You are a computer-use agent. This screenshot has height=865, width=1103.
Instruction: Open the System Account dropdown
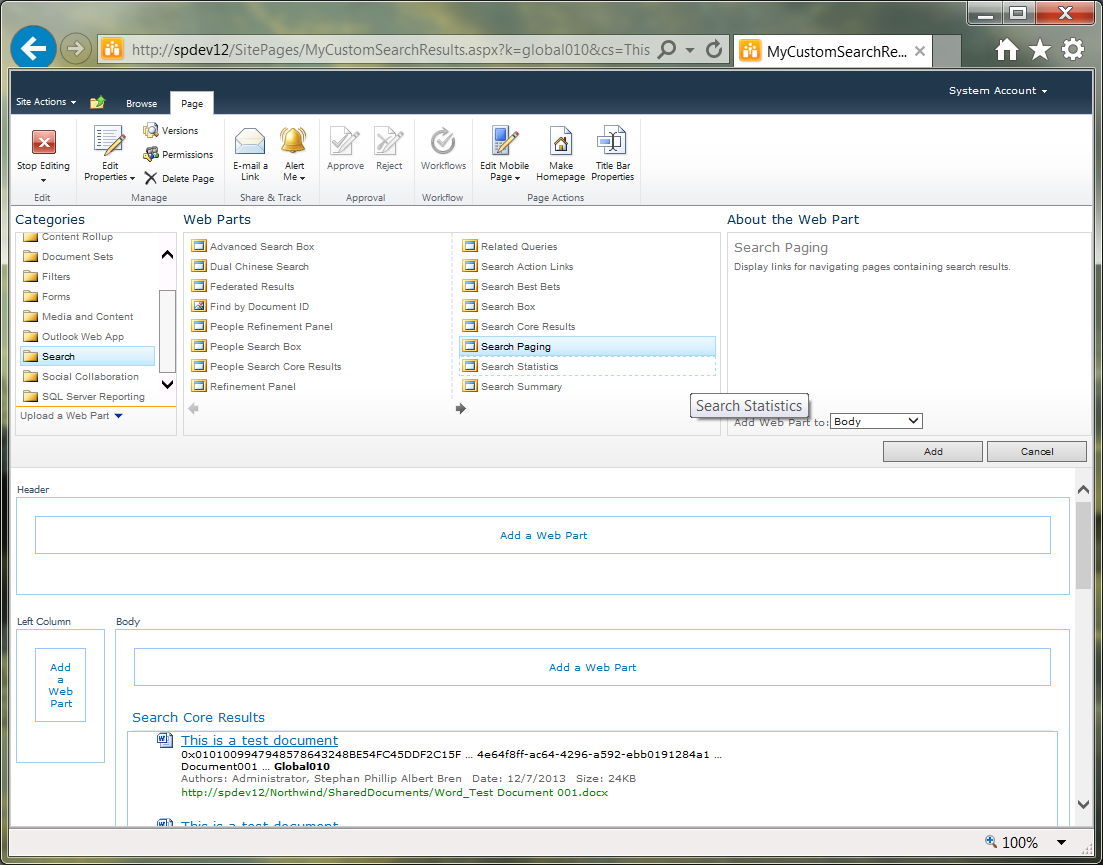click(x=997, y=91)
